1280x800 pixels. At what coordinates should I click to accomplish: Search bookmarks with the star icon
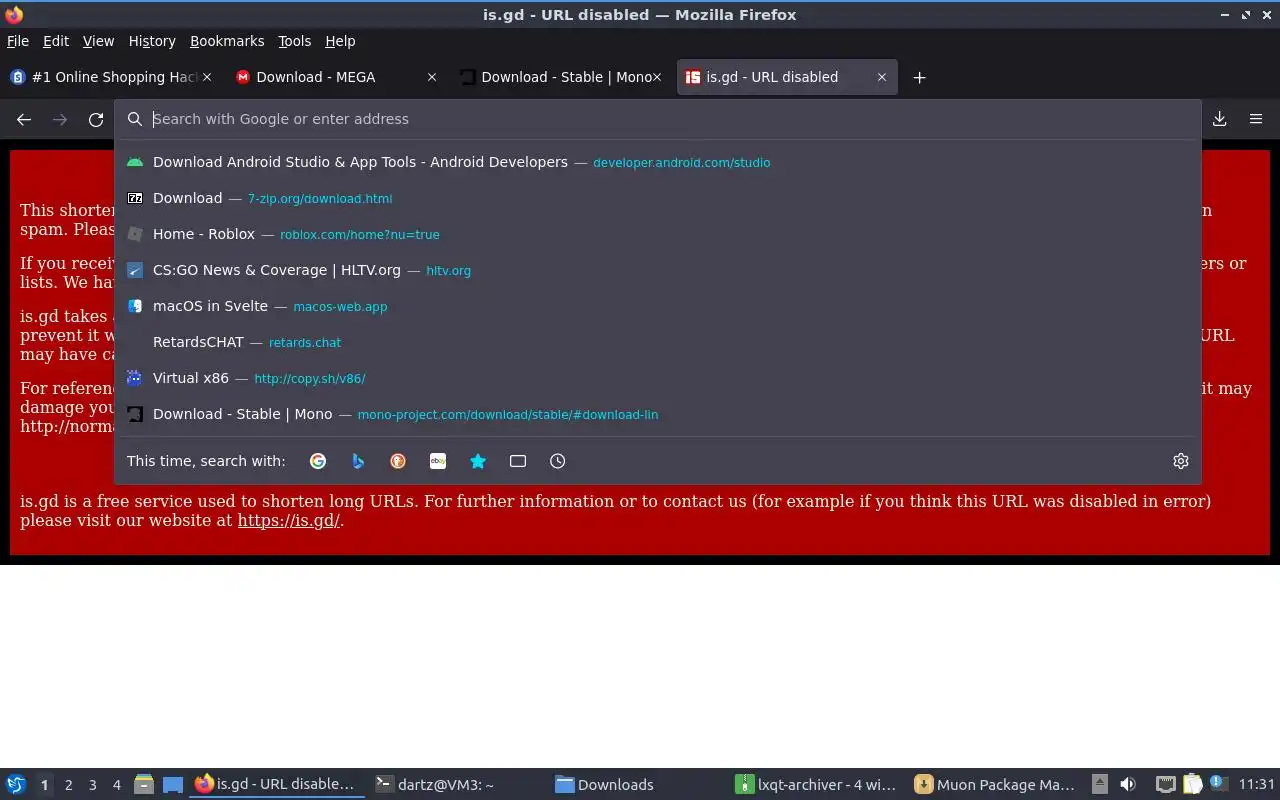click(478, 461)
